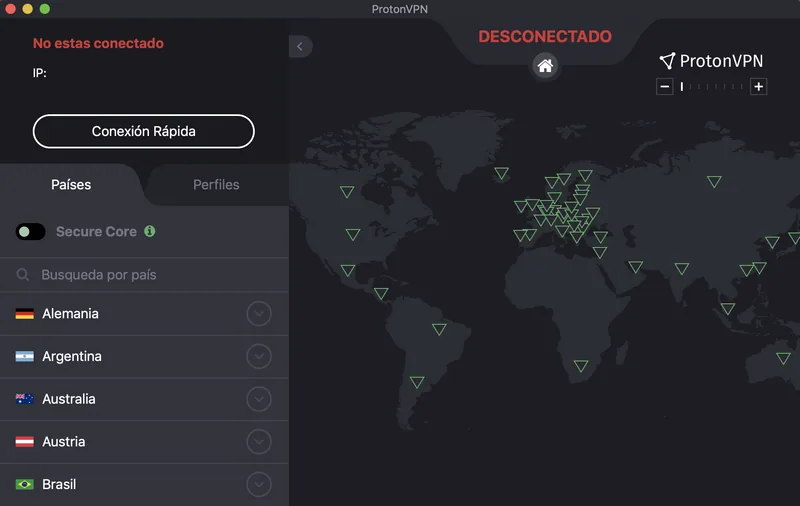Switch to the Países tab
The width and height of the screenshot is (800, 506).
[x=71, y=185]
